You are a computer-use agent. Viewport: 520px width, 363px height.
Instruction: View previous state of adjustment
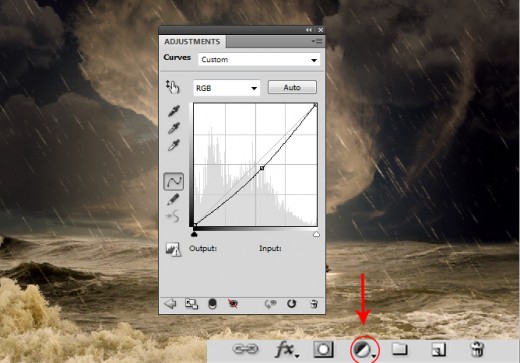point(270,304)
